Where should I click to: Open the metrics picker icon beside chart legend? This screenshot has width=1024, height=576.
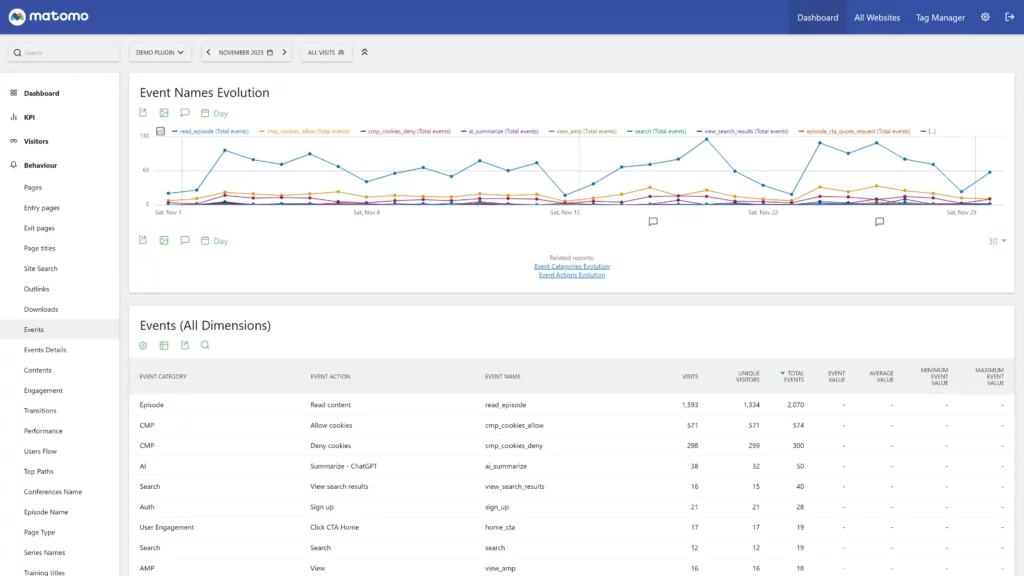point(161,131)
